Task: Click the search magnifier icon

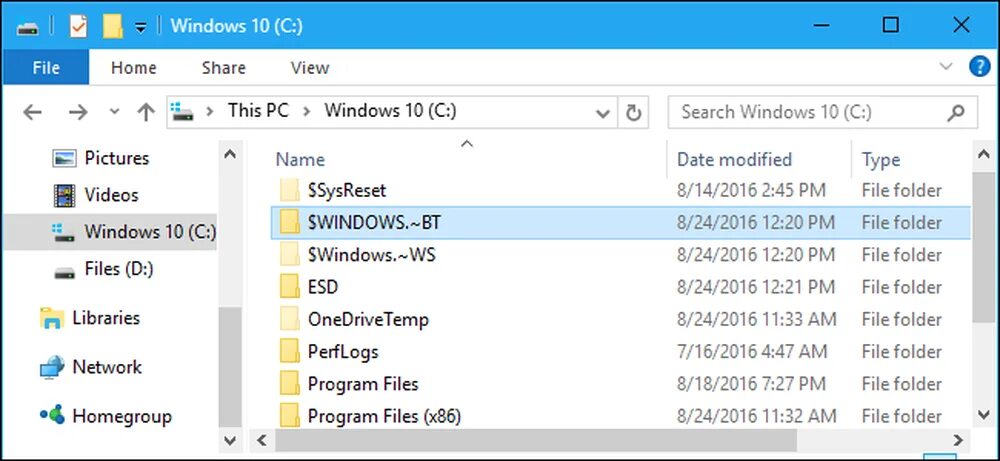Action: (x=957, y=112)
